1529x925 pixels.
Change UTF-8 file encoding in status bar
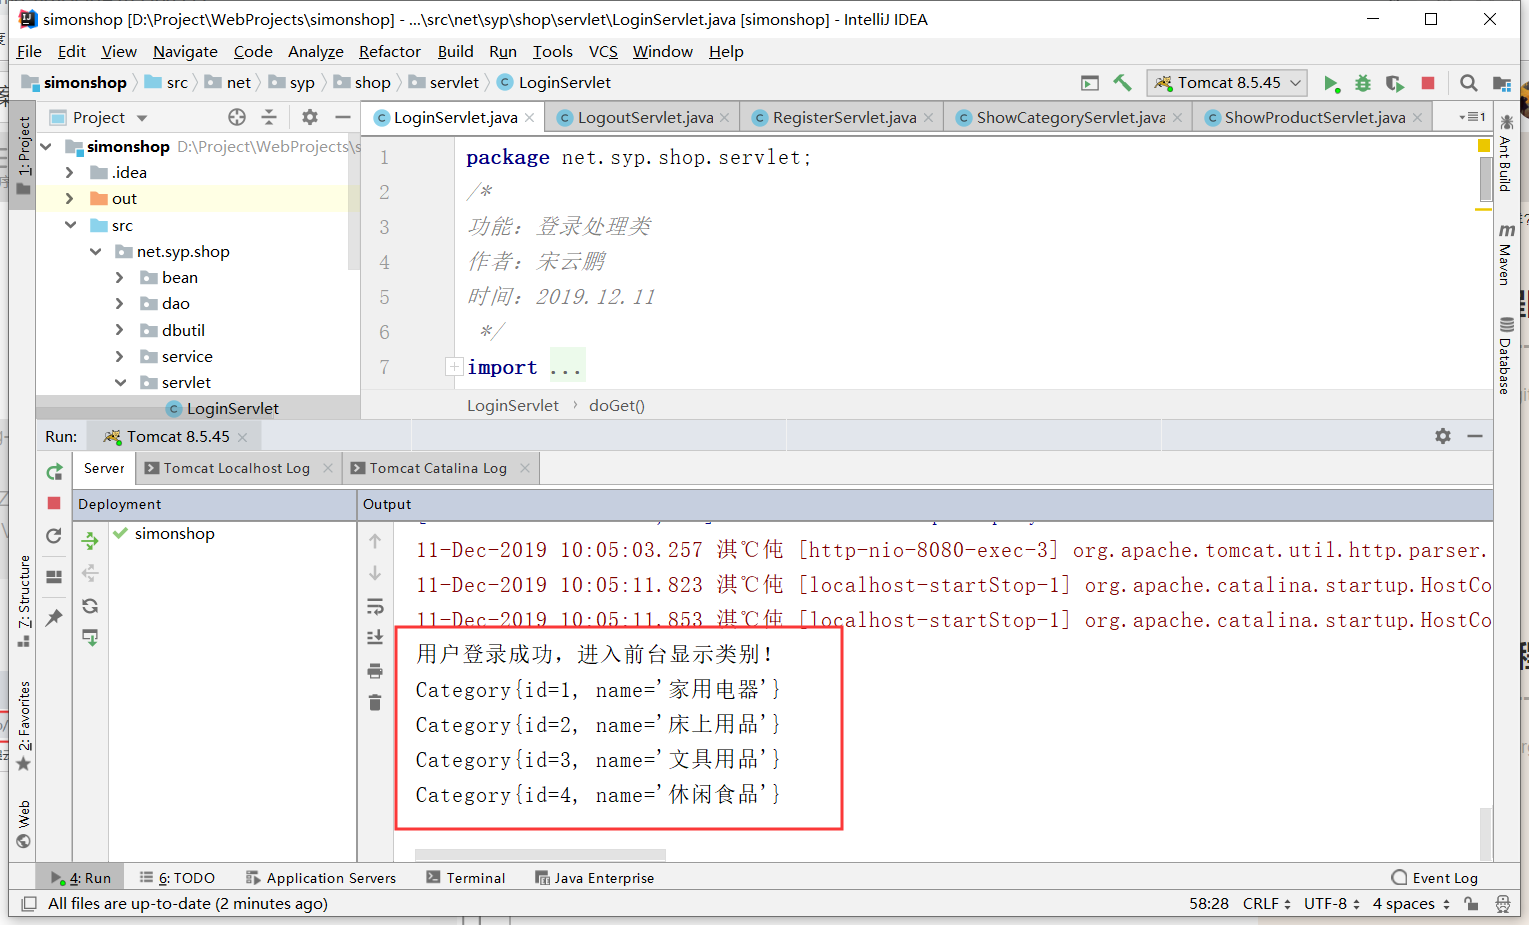click(x=1331, y=904)
